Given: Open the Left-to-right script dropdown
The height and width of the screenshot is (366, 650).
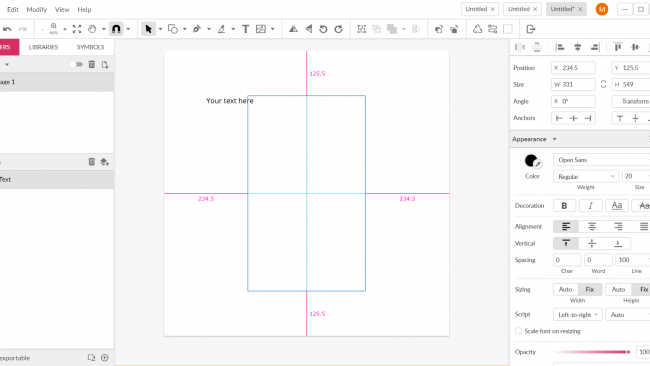Looking at the screenshot, I should [577, 315].
